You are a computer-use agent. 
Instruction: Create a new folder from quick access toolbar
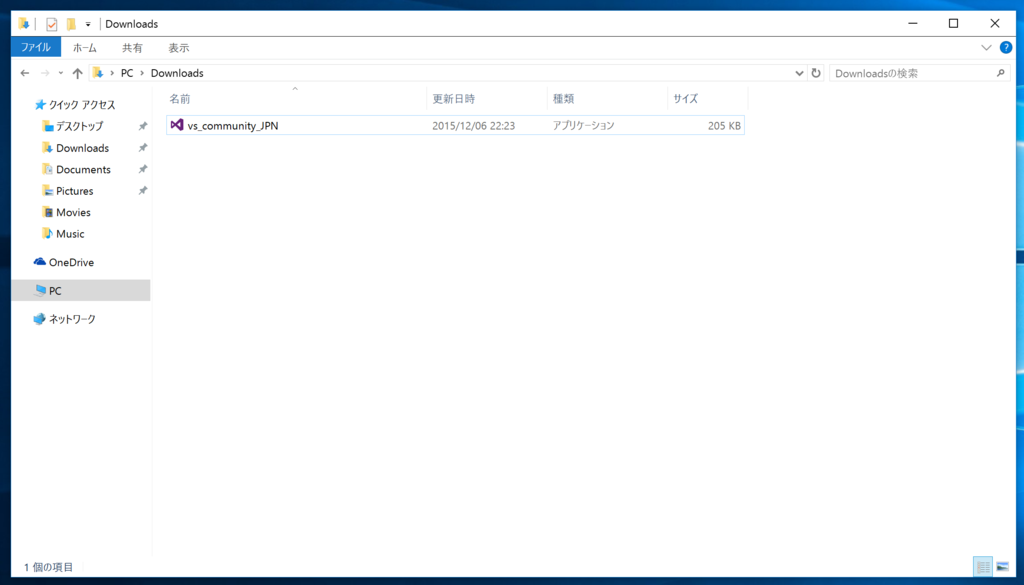[x=70, y=23]
